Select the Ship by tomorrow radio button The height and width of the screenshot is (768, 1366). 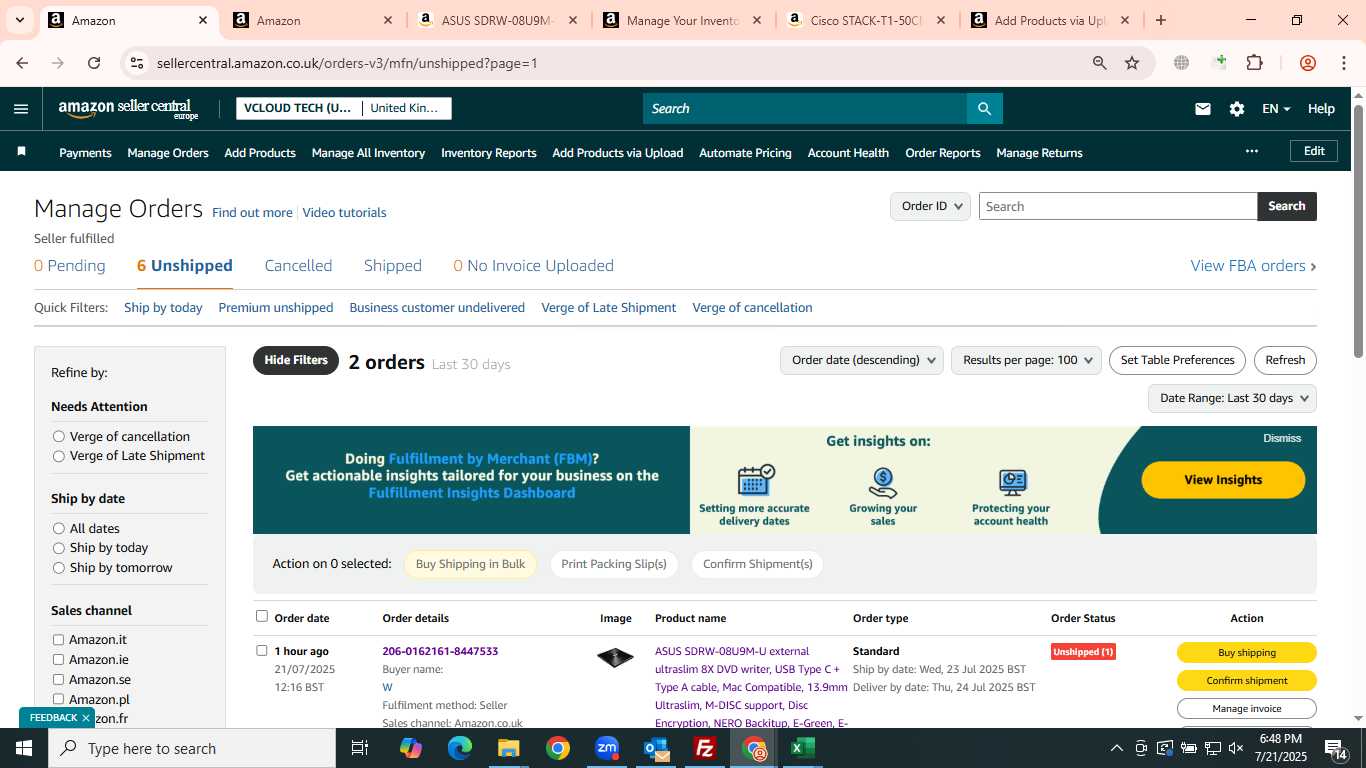(x=59, y=568)
